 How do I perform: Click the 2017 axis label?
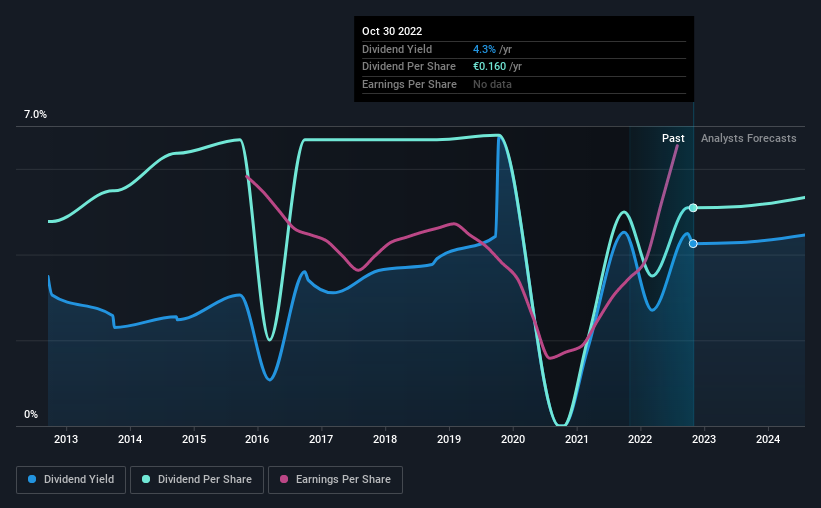321,439
